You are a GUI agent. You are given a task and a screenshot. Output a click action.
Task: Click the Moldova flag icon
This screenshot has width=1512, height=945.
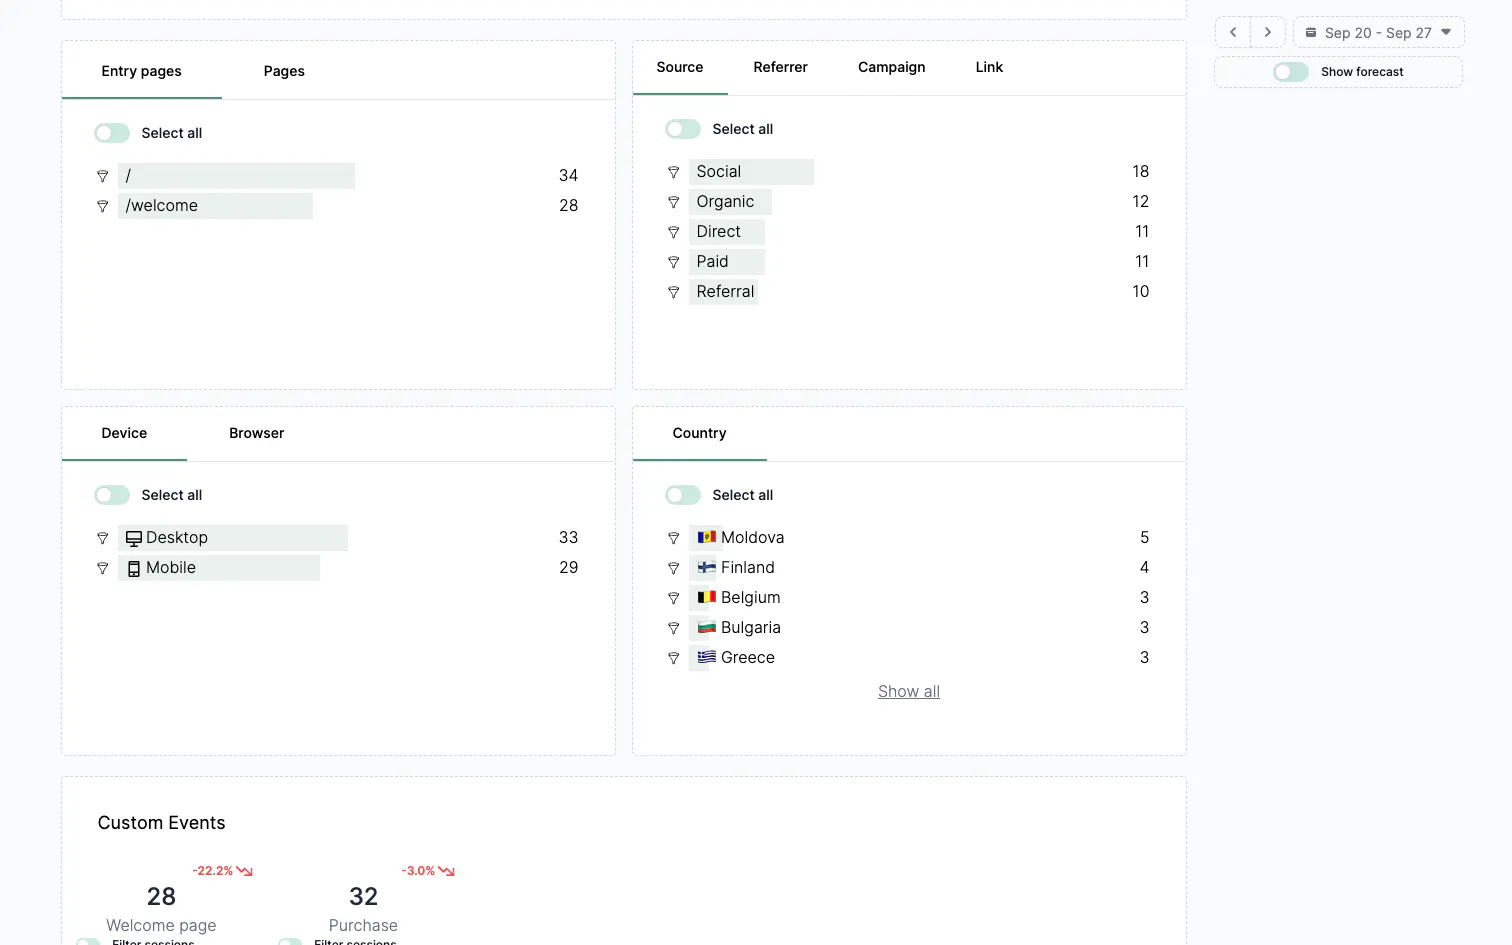tap(707, 537)
